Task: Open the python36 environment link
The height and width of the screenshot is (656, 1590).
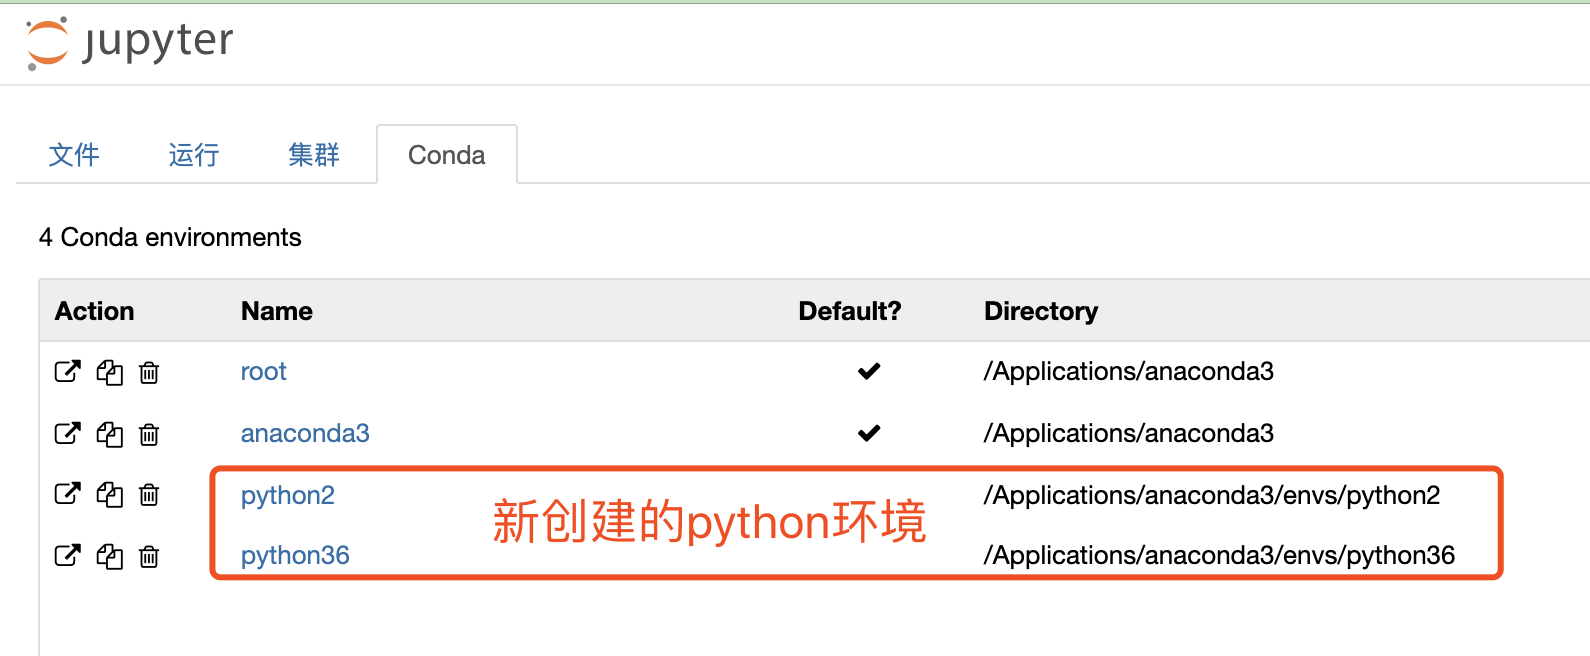Action: tap(295, 556)
